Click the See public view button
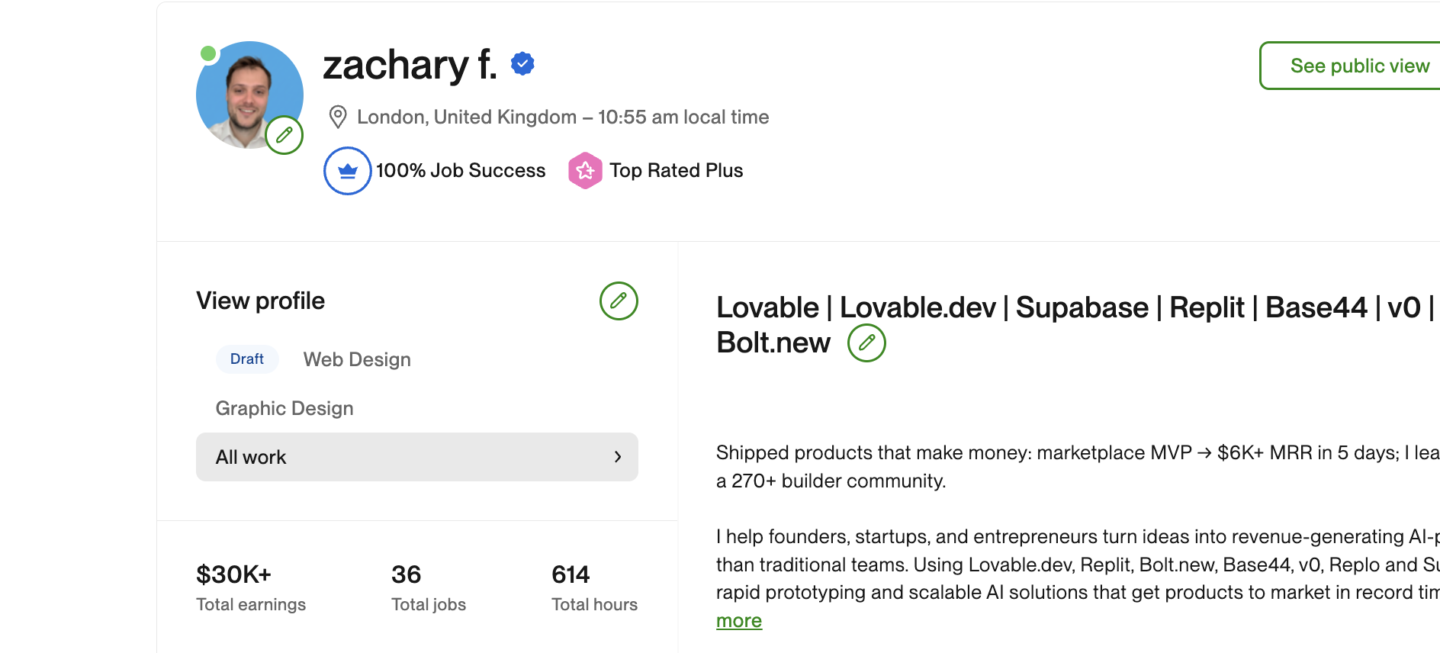 1359,66
